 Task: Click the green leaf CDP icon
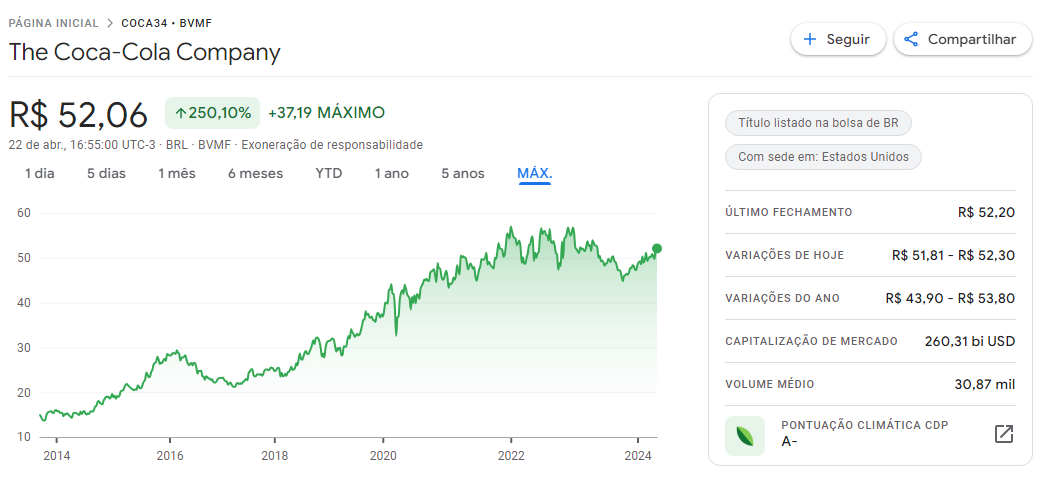tap(745, 435)
